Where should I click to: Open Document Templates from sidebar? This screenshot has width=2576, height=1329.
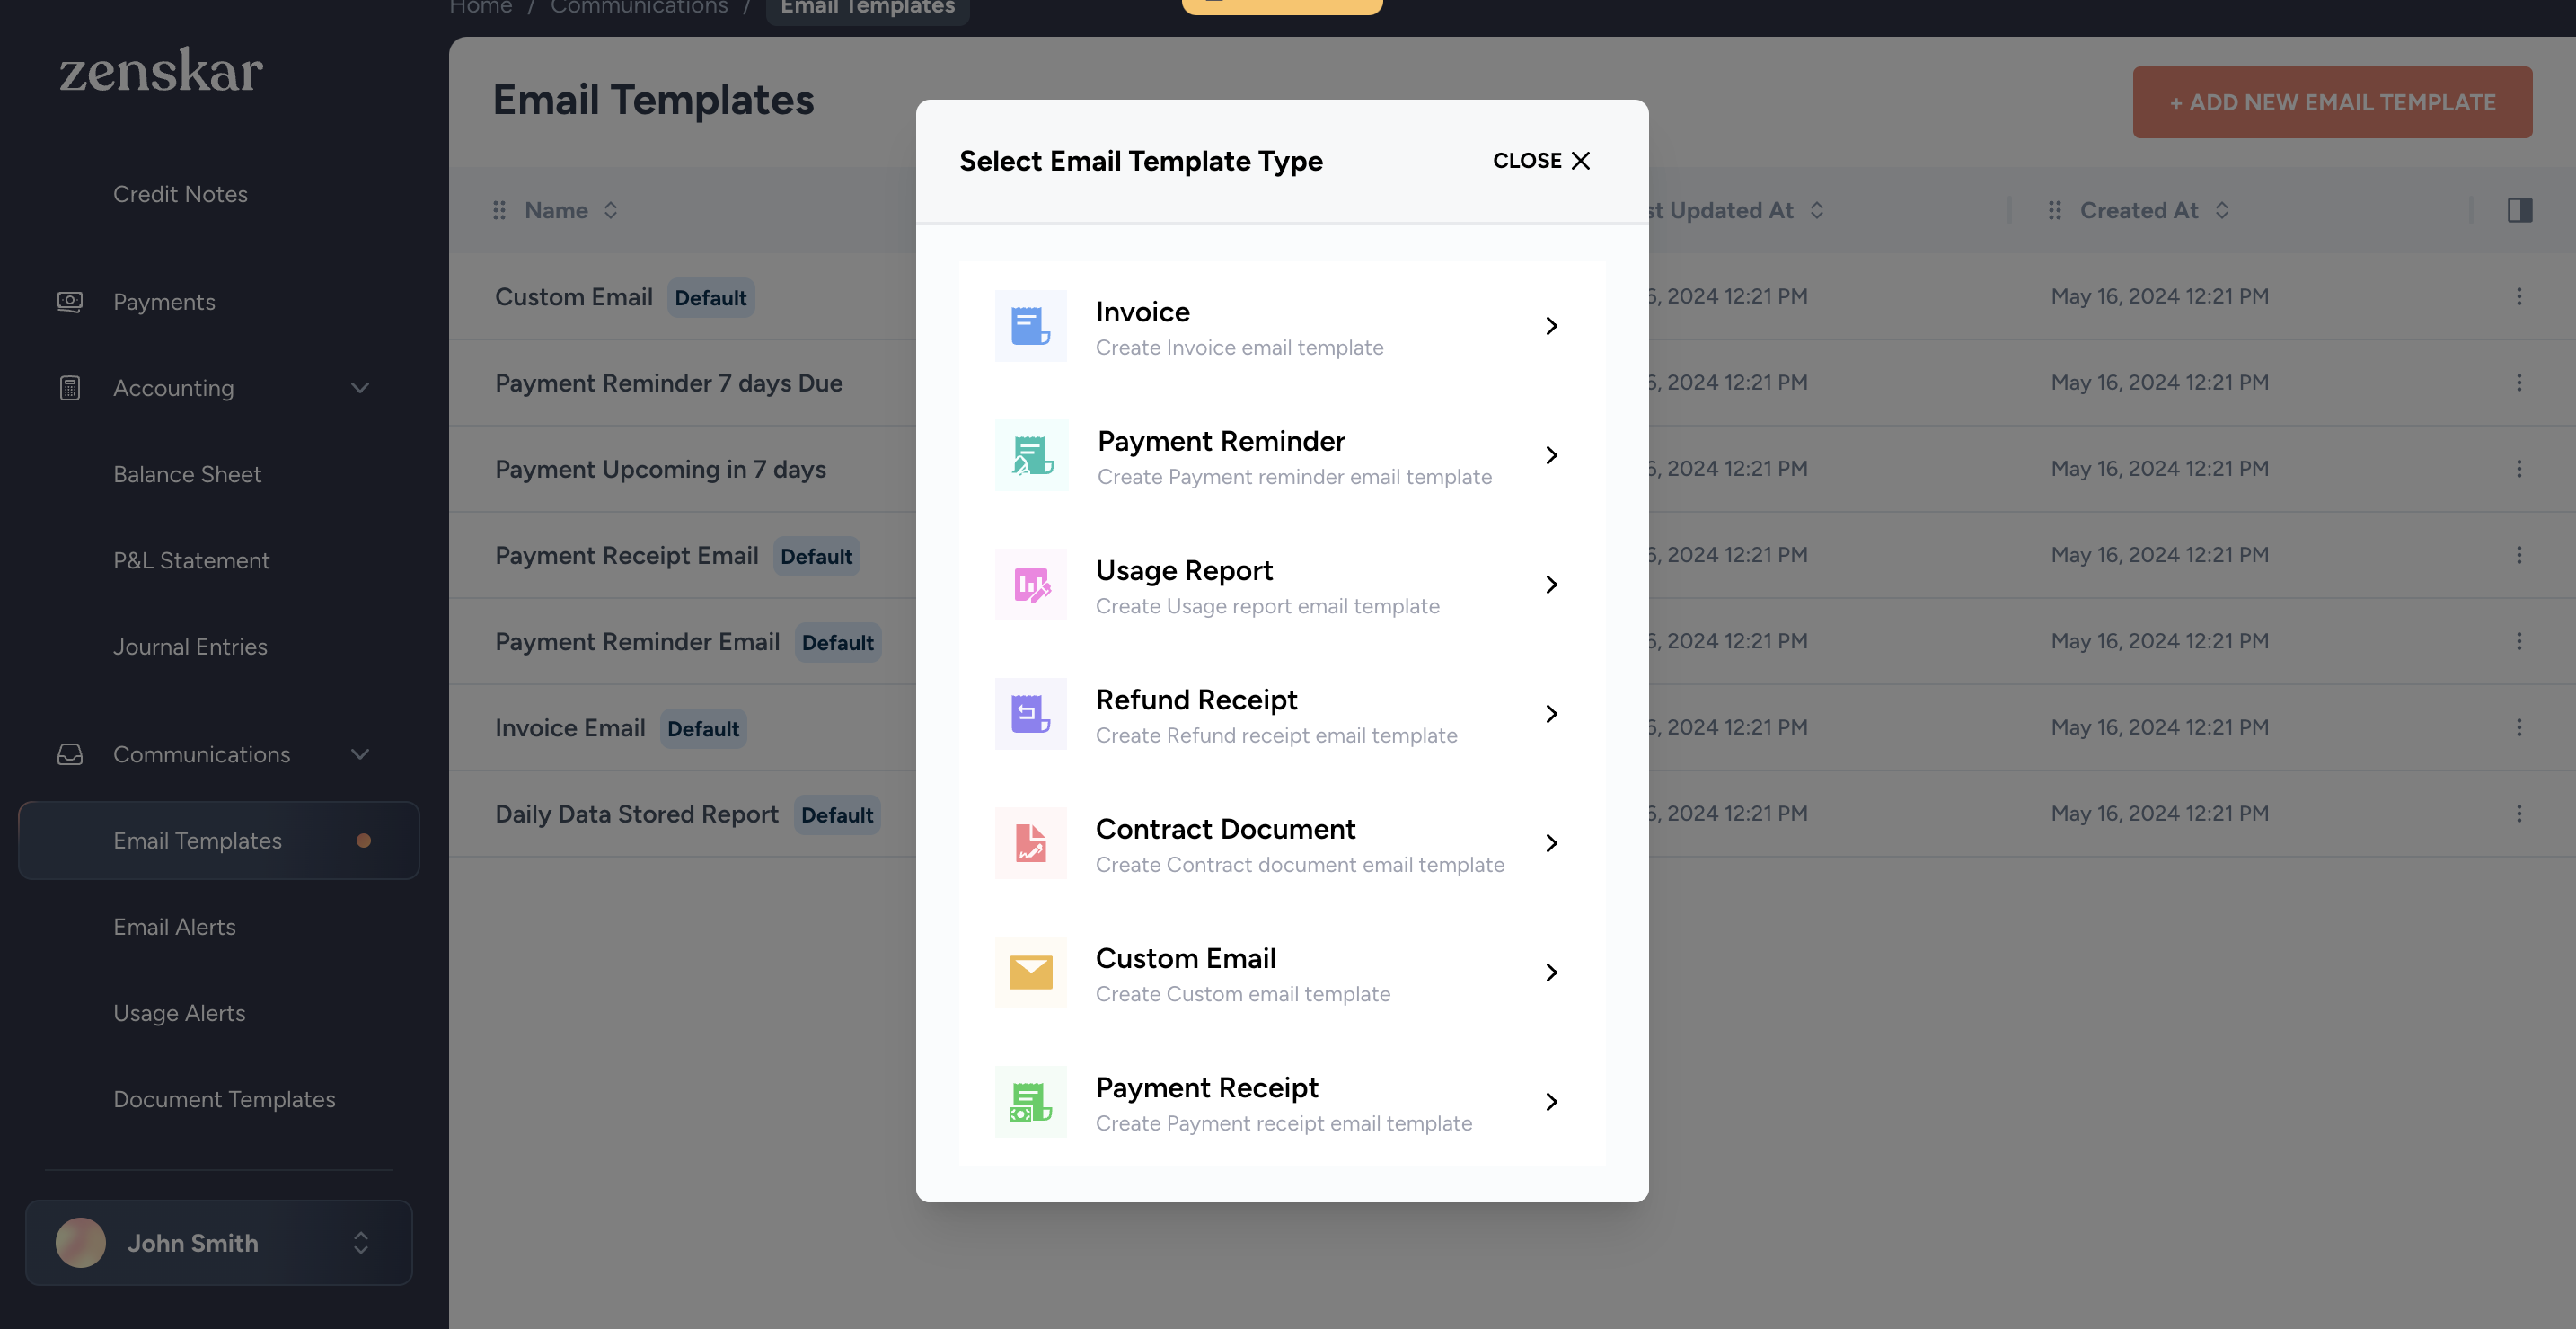click(224, 1098)
